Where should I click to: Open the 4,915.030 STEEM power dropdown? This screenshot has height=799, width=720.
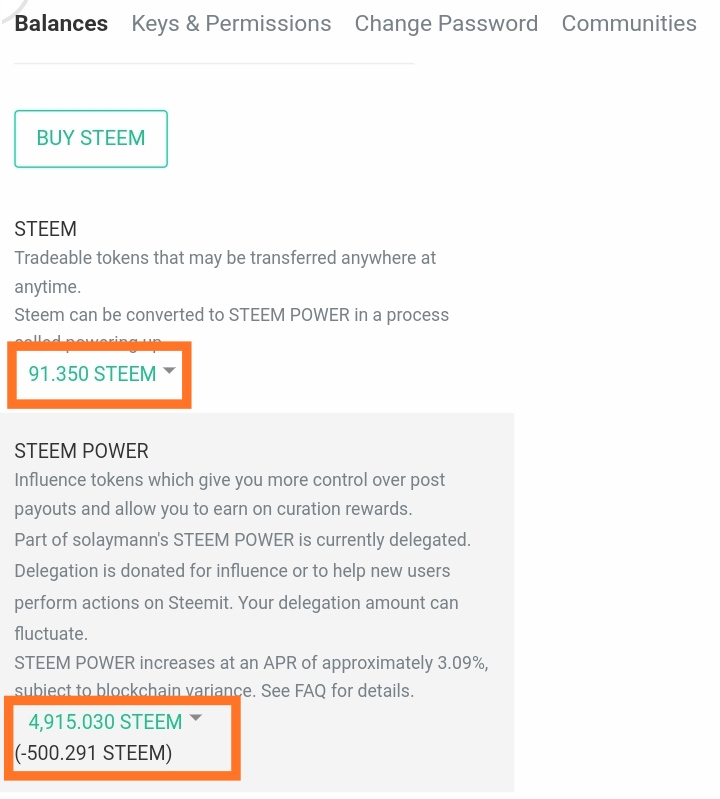[x=115, y=722]
